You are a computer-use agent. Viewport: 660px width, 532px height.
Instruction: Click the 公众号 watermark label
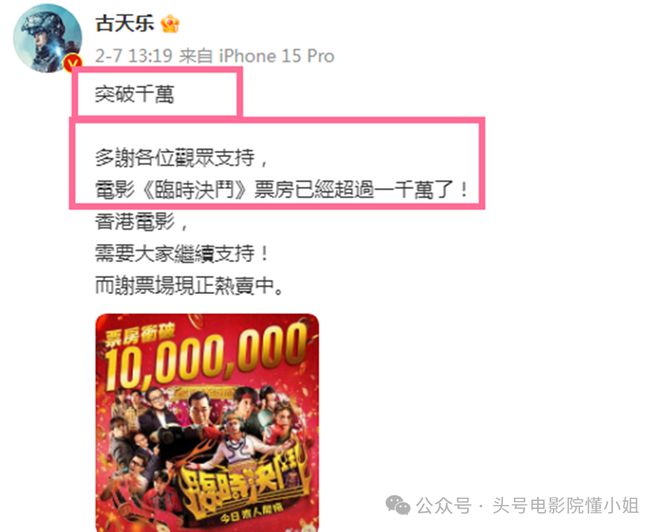443,505
